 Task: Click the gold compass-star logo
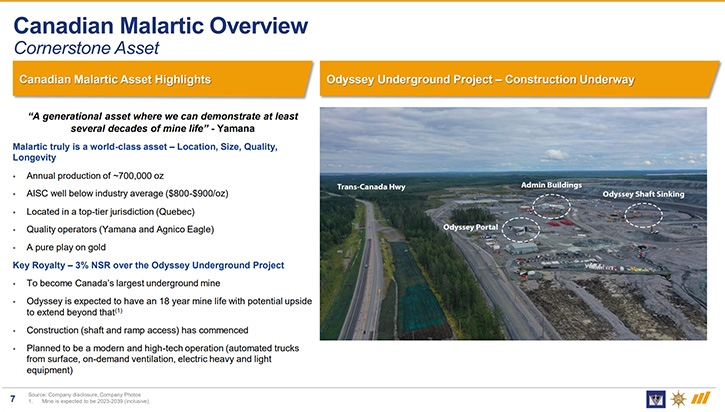click(x=678, y=399)
